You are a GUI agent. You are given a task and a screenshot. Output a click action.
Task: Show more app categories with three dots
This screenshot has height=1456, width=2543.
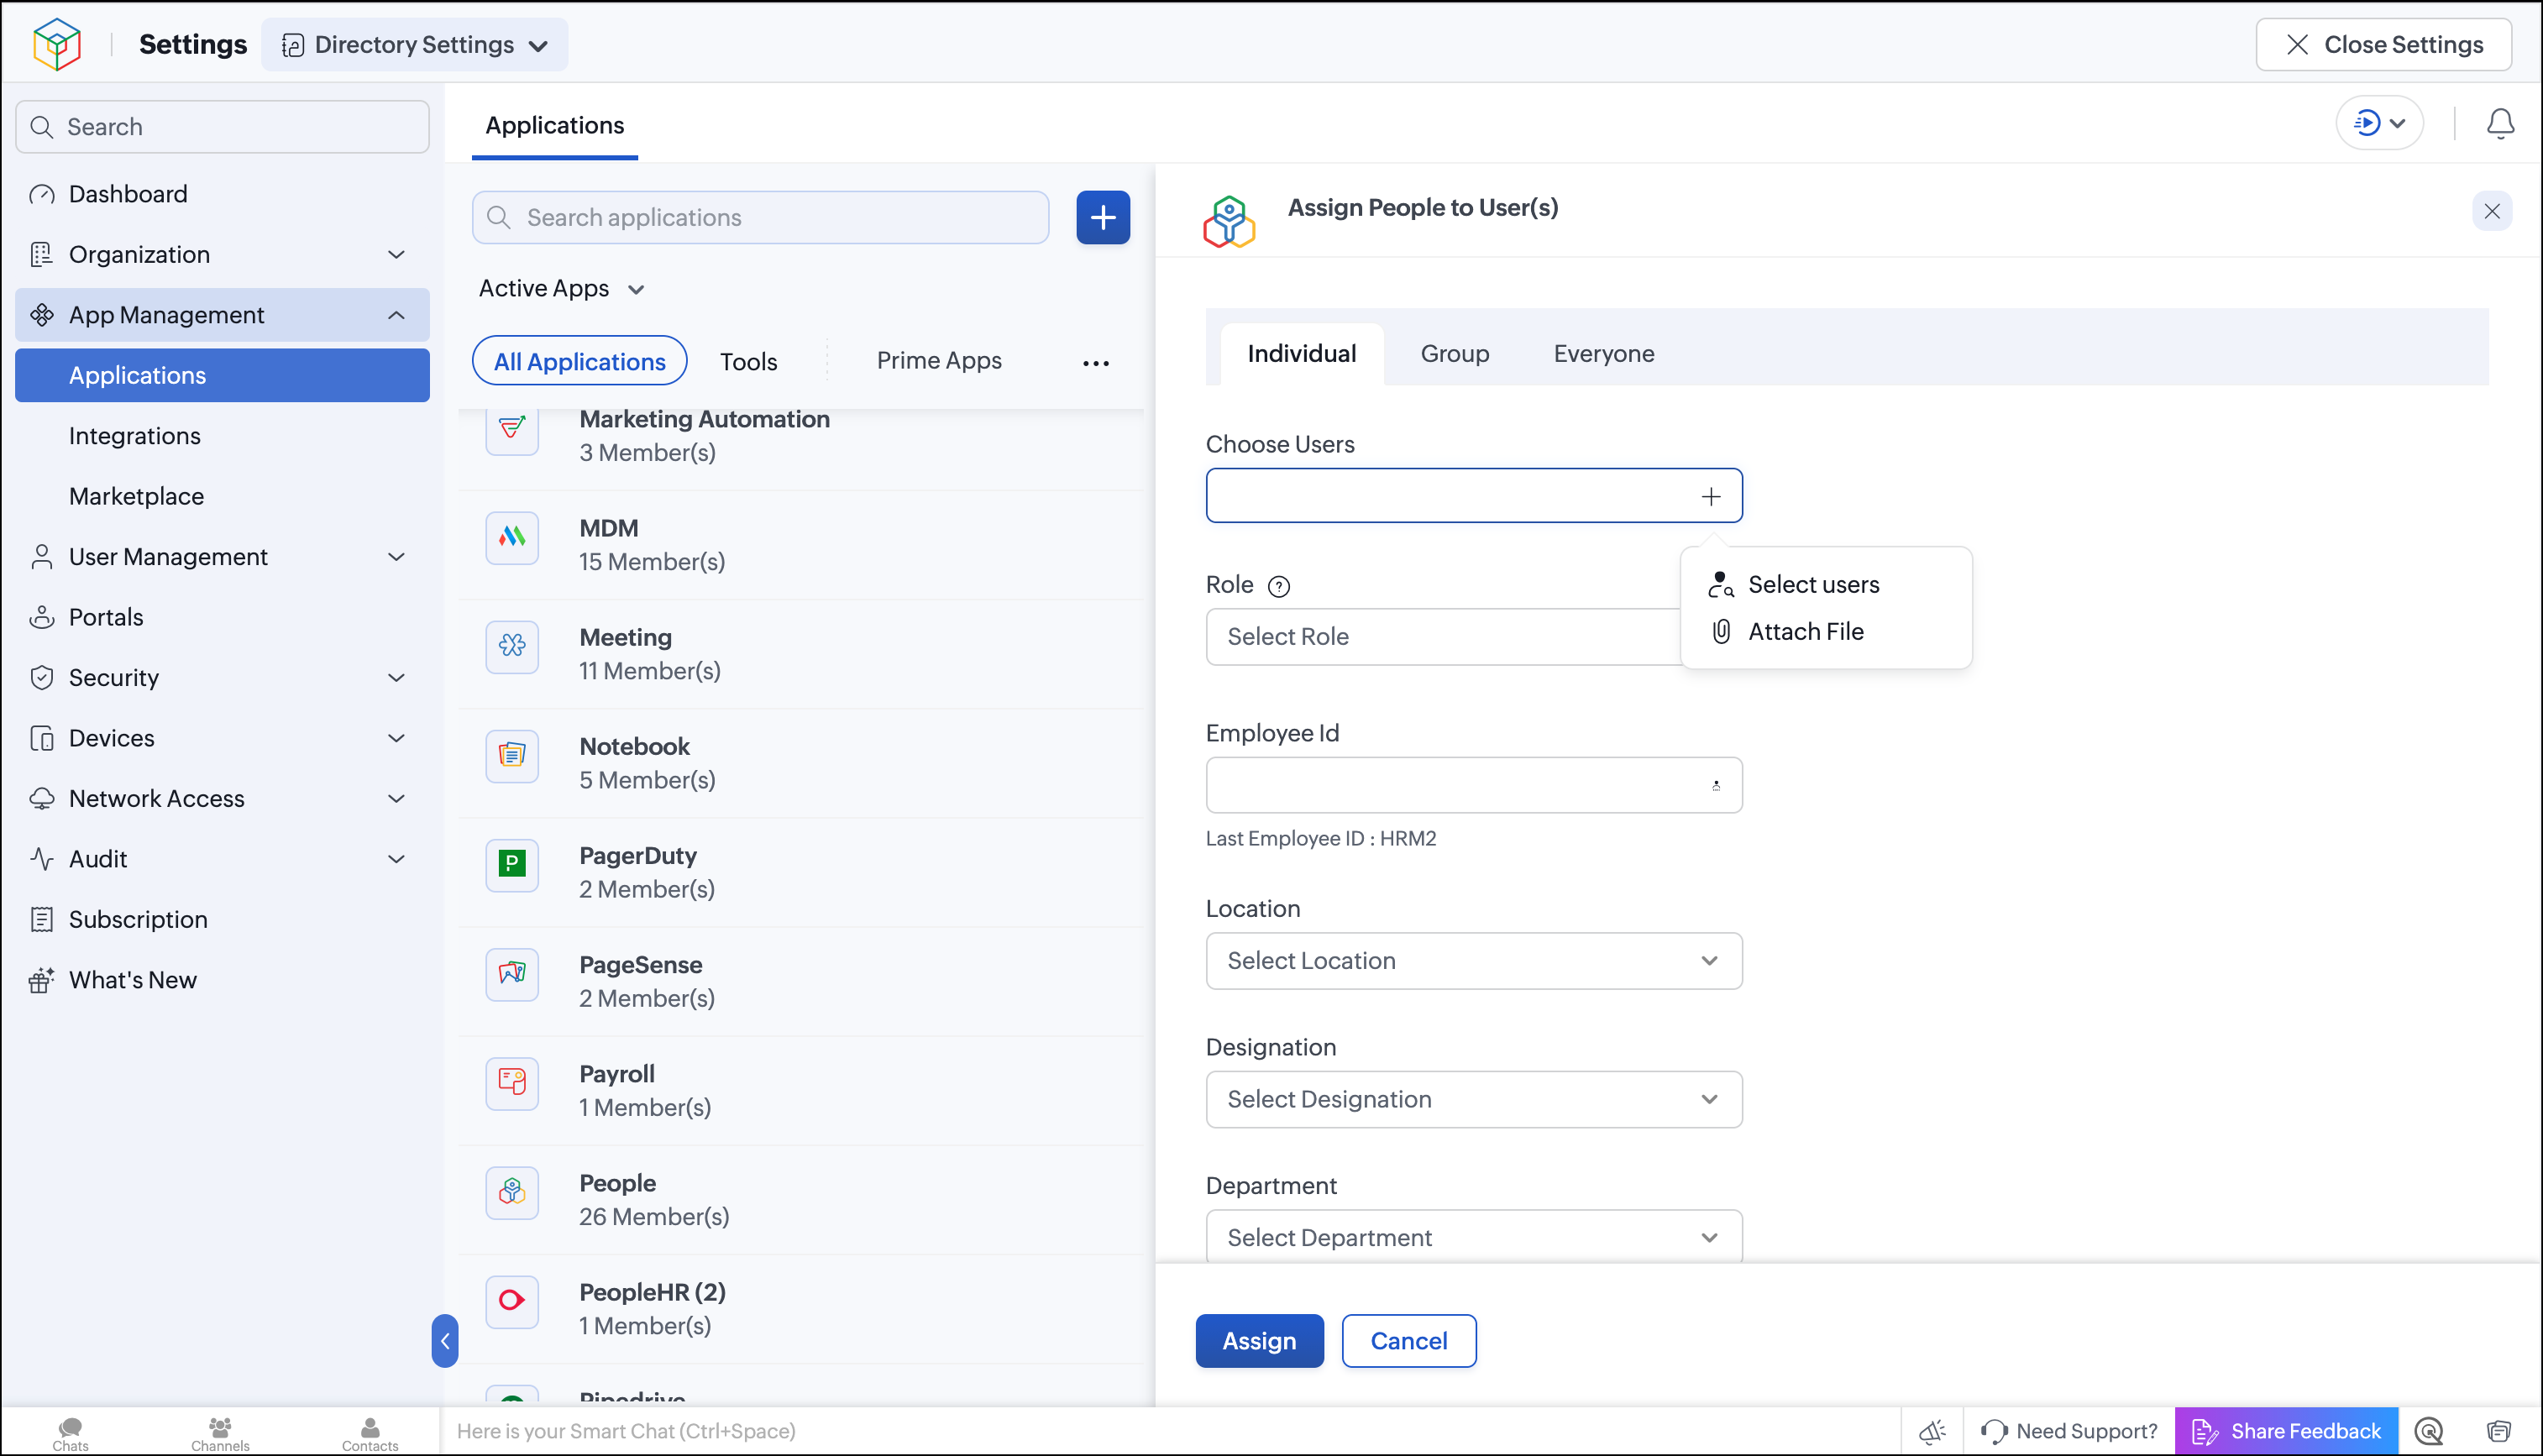[1096, 363]
